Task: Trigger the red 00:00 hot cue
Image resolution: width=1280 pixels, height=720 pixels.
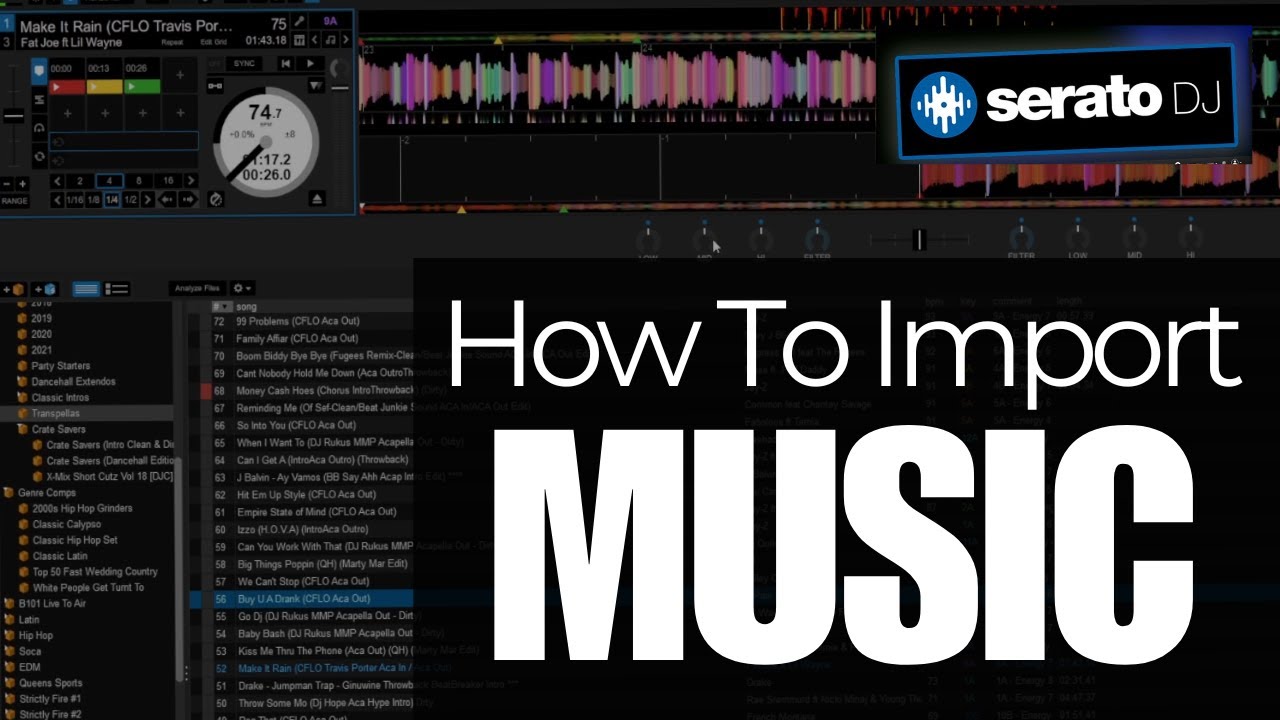Action: tap(67, 87)
